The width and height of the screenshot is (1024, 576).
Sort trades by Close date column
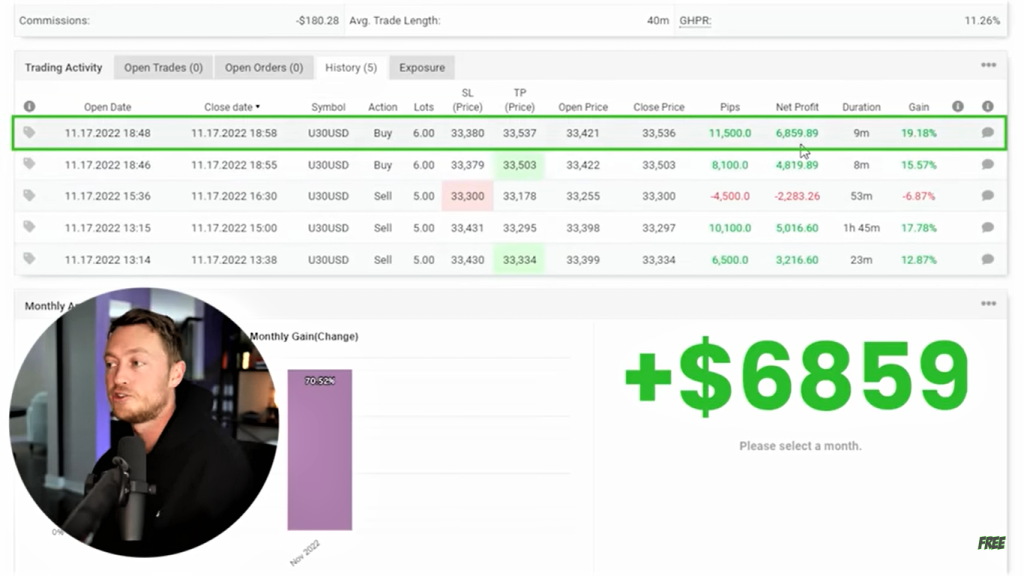[231, 107]
